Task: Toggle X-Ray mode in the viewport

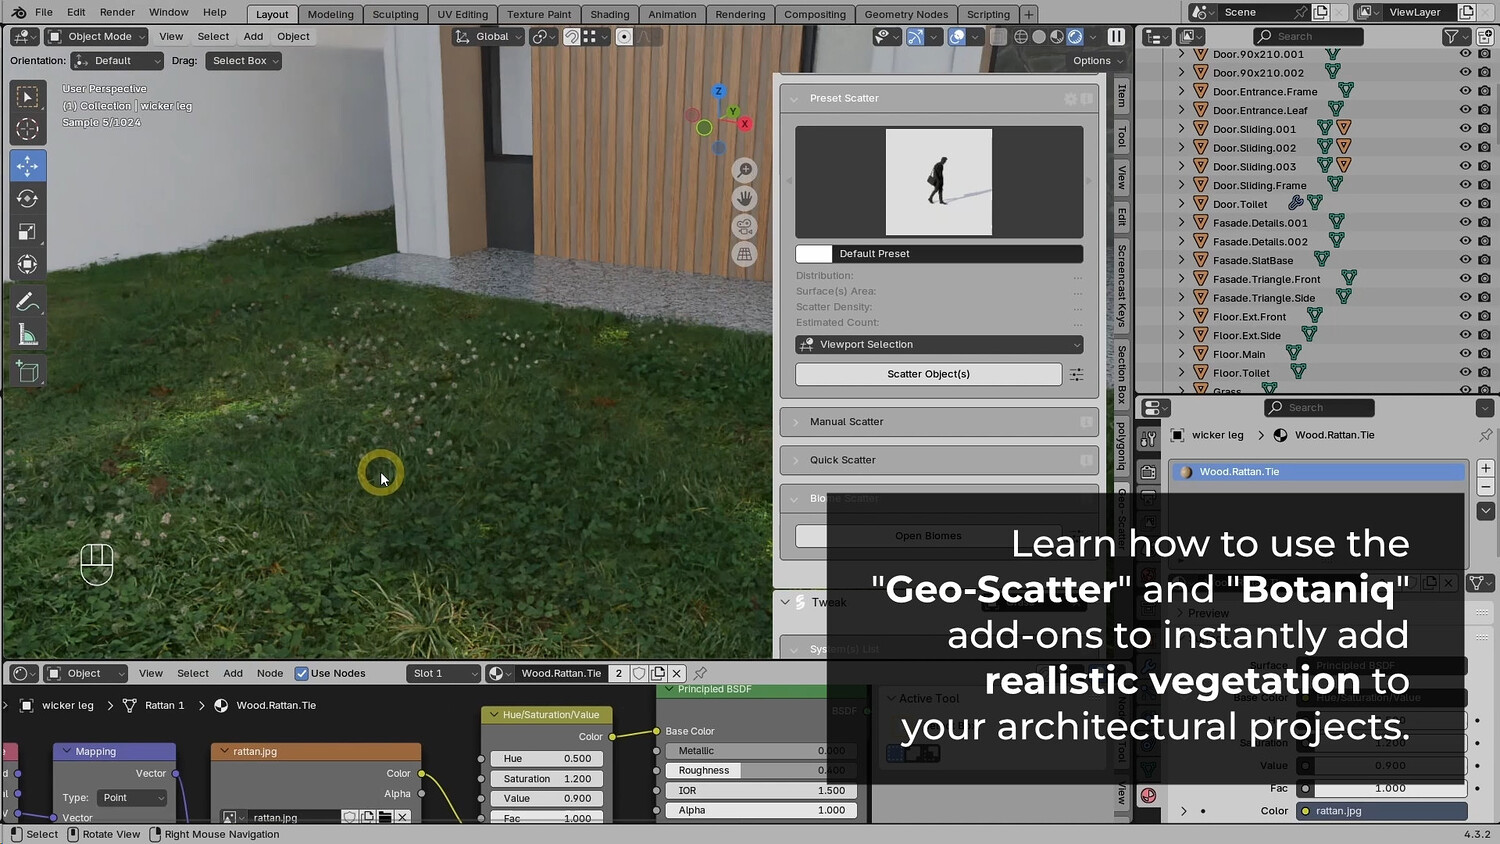Action: coord(998,37)
